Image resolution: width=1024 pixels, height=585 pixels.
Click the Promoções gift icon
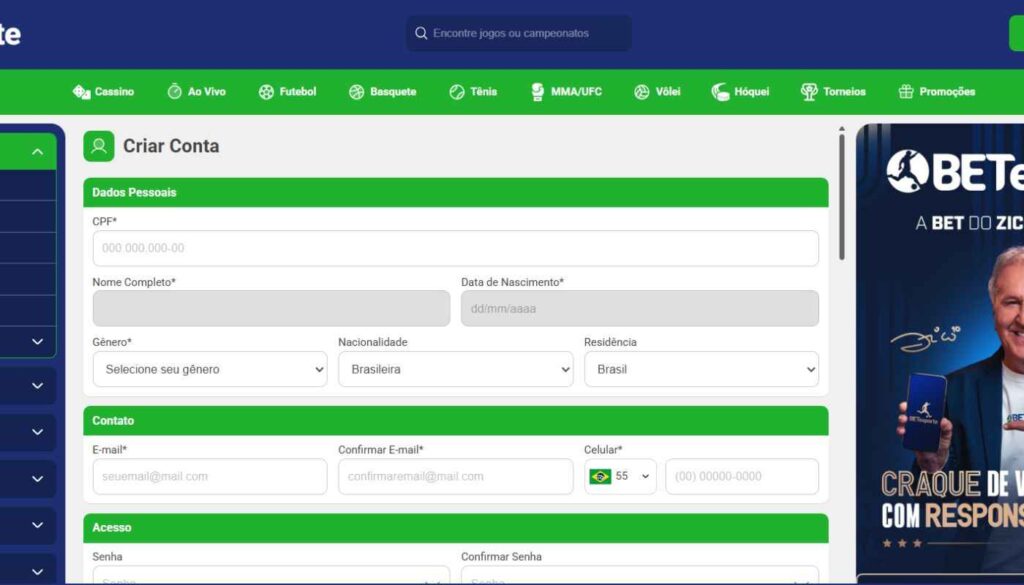tap(906, 92)
